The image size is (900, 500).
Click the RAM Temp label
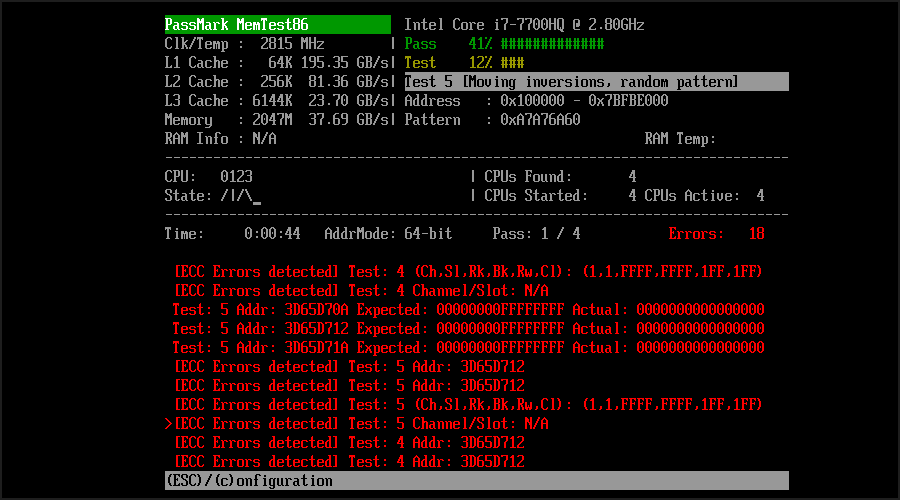coord(680,138)
